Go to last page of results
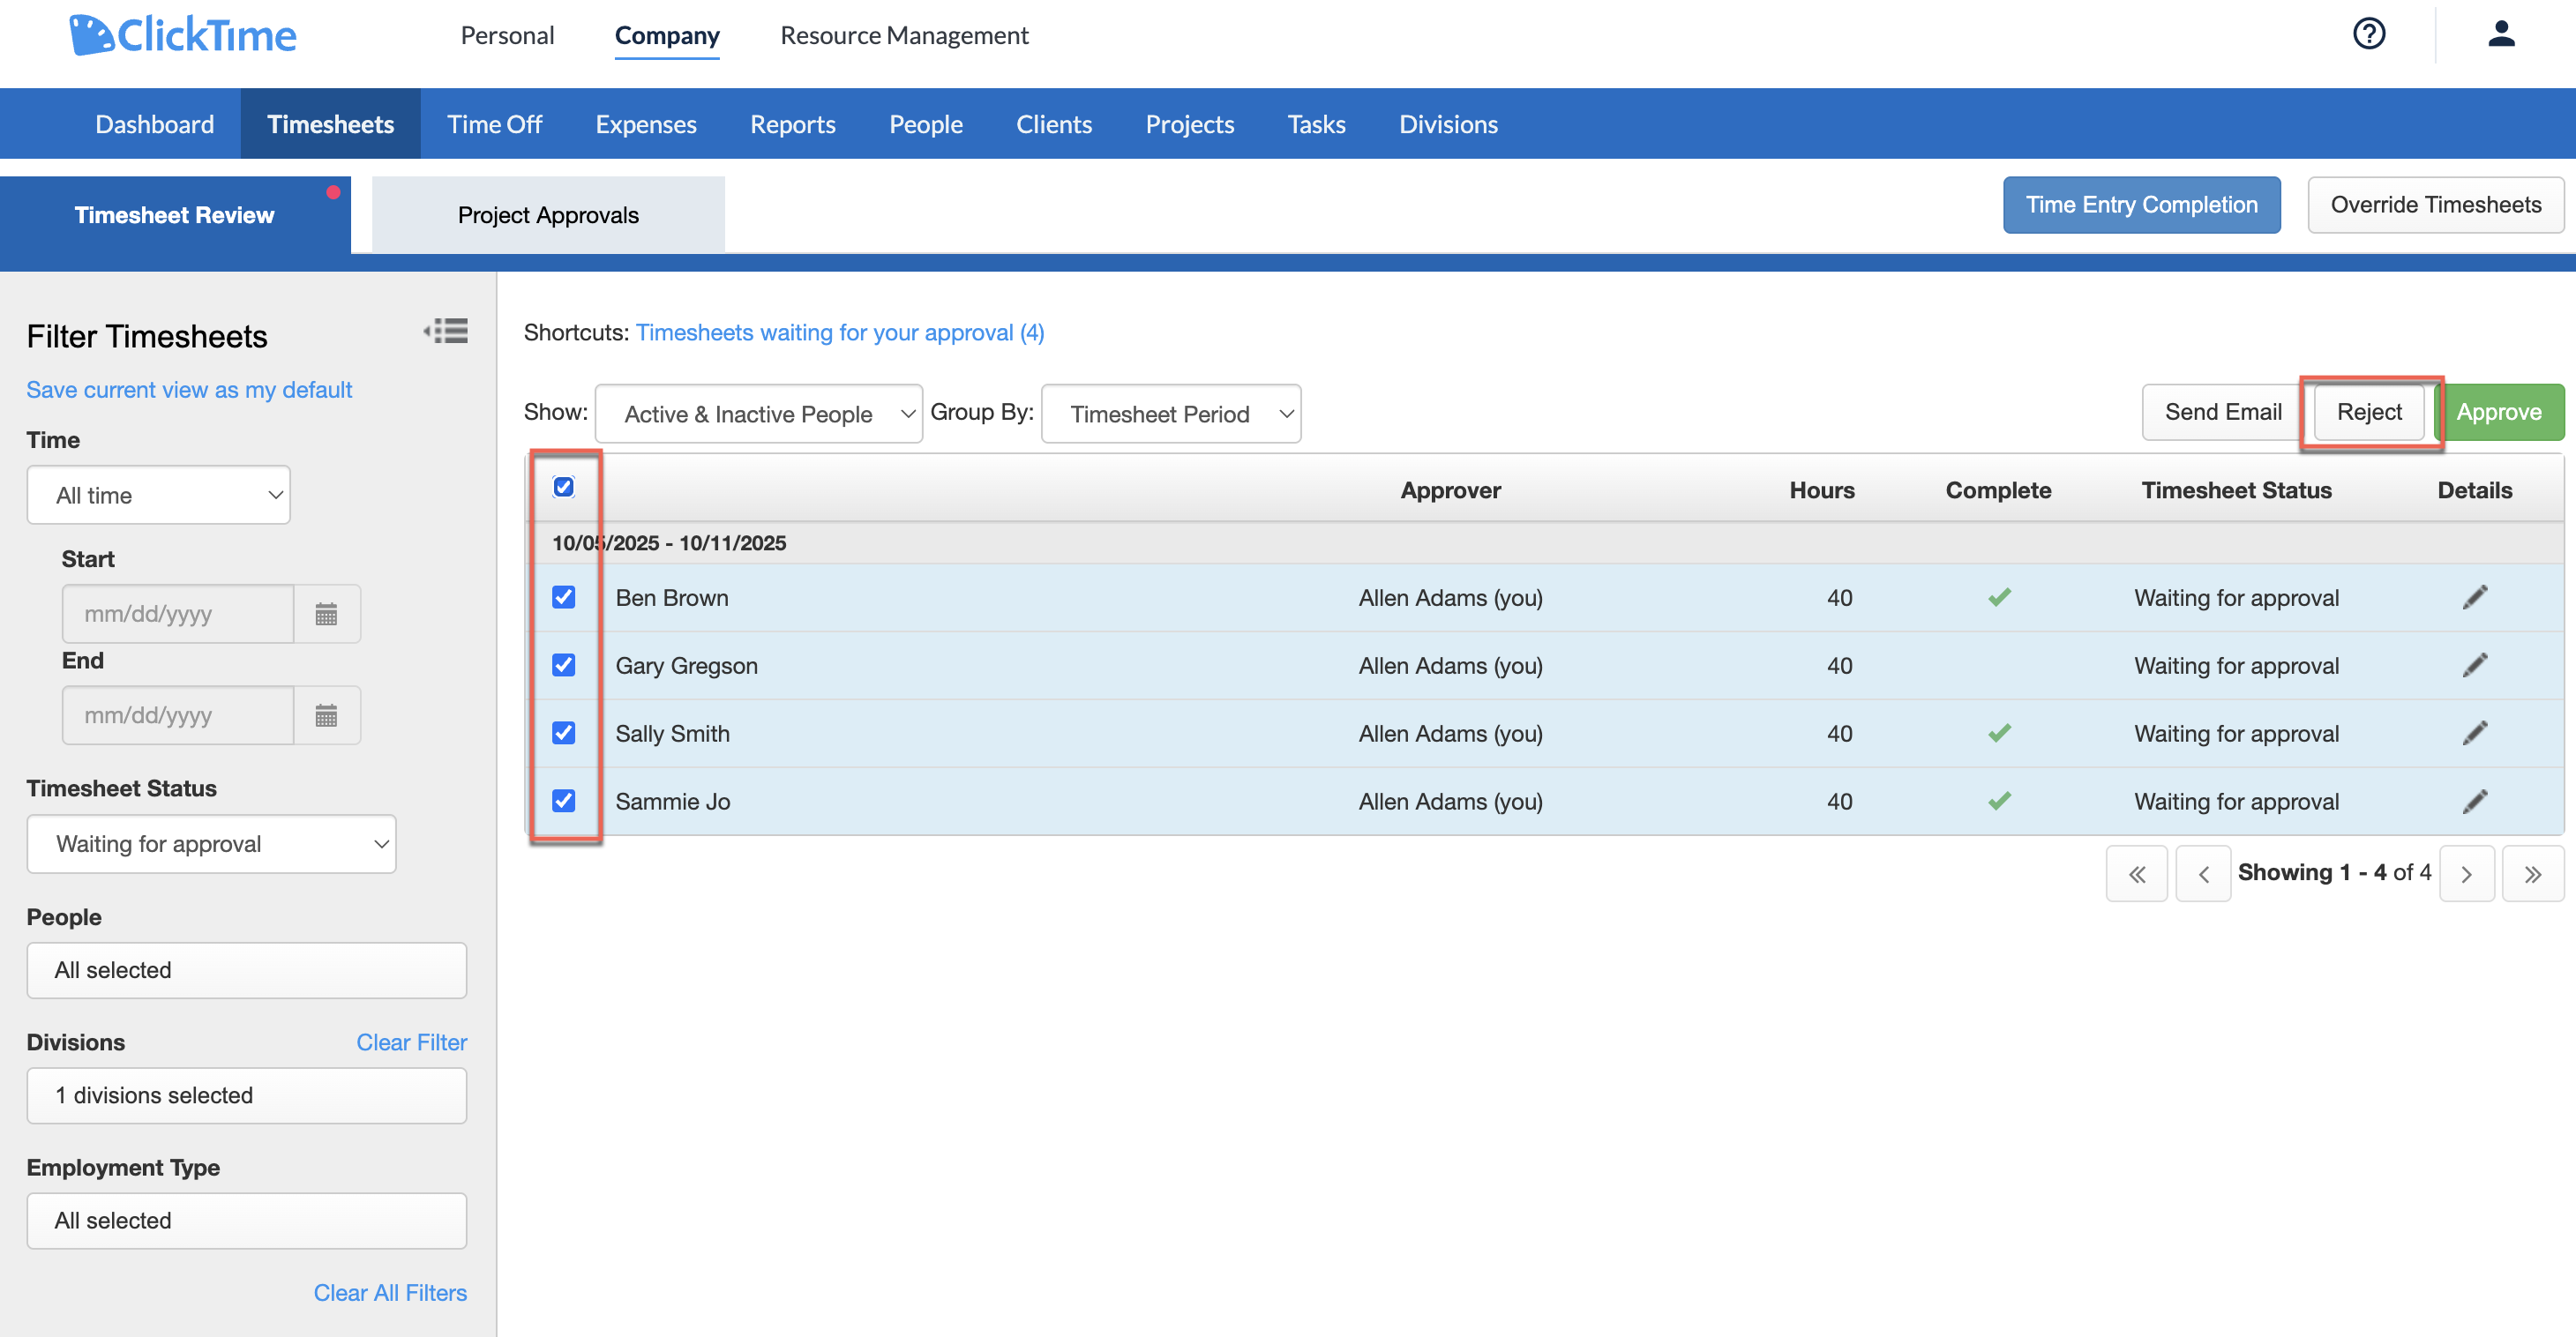The width and height of the screenshot is (2576, 1337). [x=2533, y=875]
